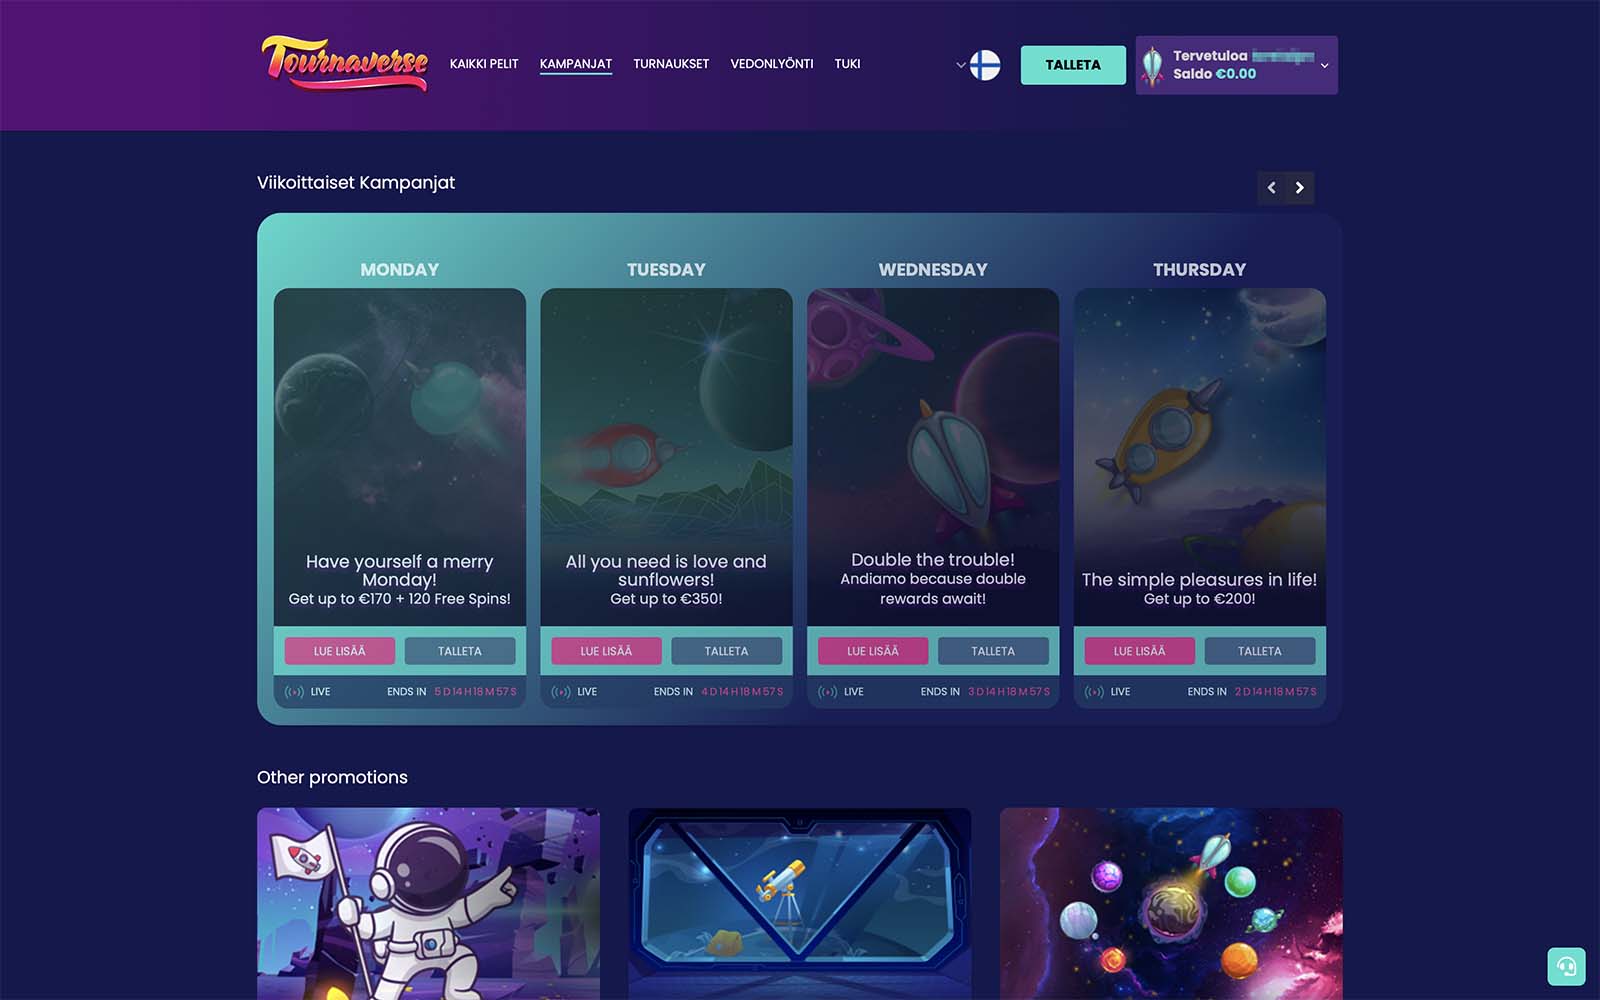Click the green Talleta button in header
This screenshot has height=1000, width=1600.
1073,65
